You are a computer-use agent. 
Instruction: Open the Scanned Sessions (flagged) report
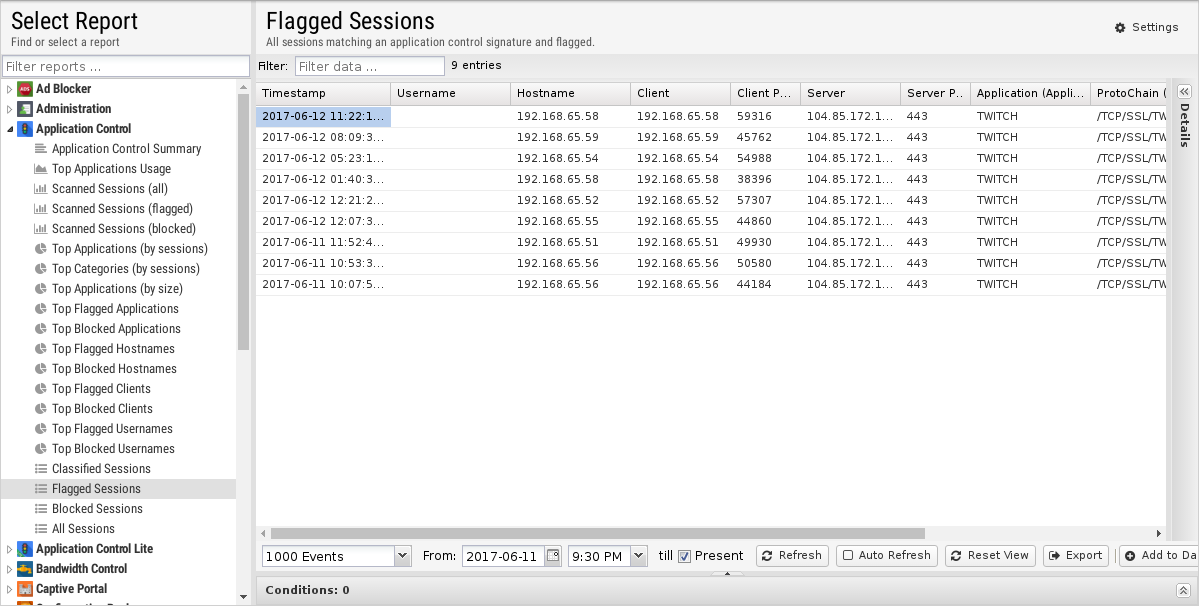(122, 209)
